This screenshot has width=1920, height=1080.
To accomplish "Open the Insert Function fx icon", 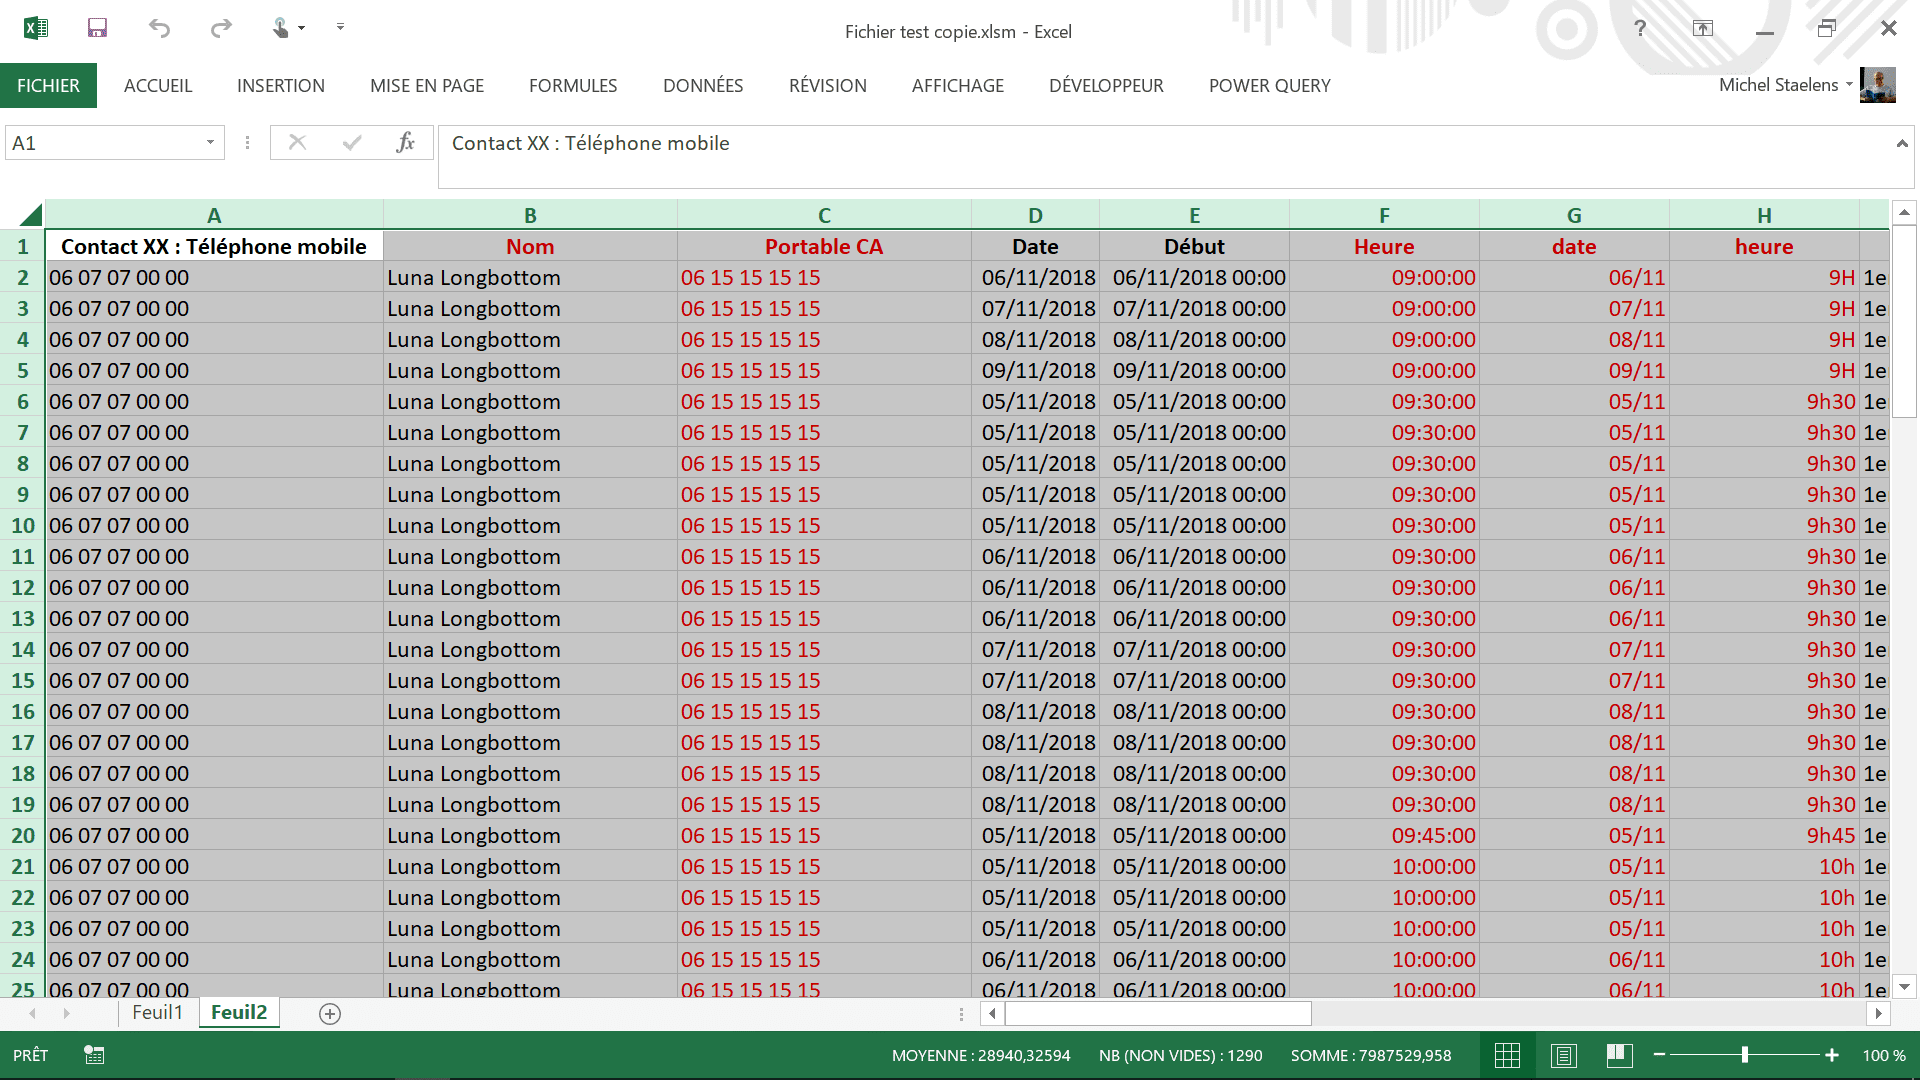I will (x=405, y=143).
